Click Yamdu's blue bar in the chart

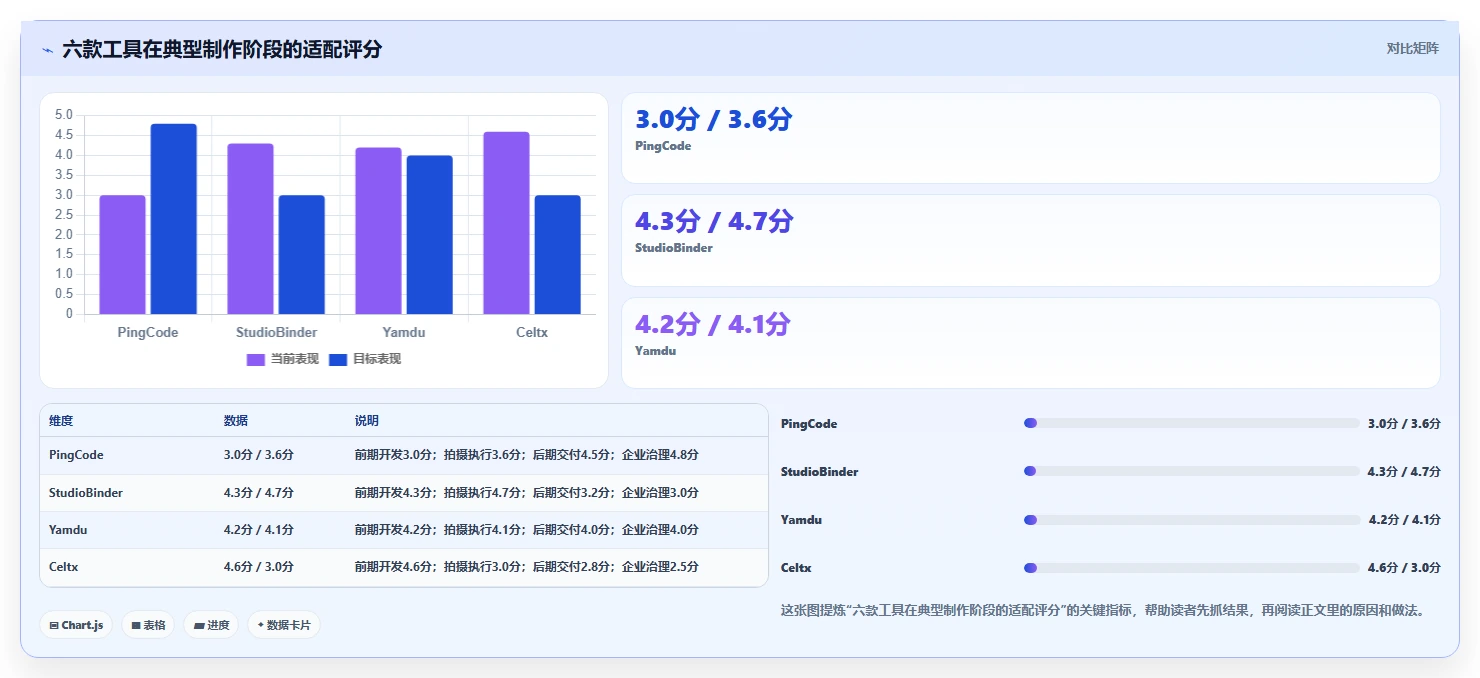click(x=430, y=235)
